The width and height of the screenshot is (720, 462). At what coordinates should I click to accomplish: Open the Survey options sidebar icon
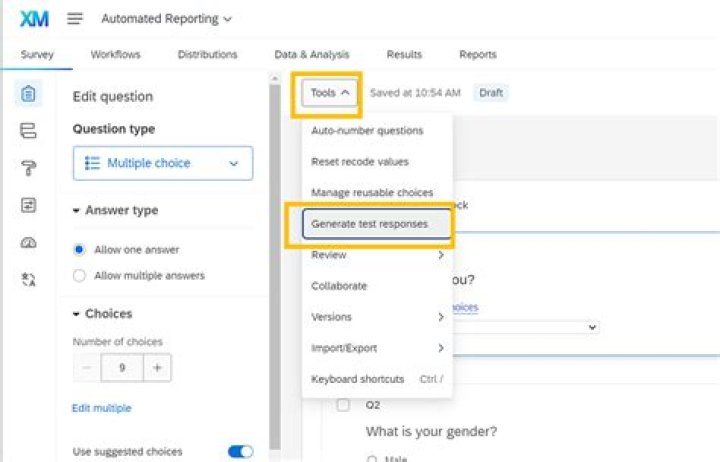28,205
